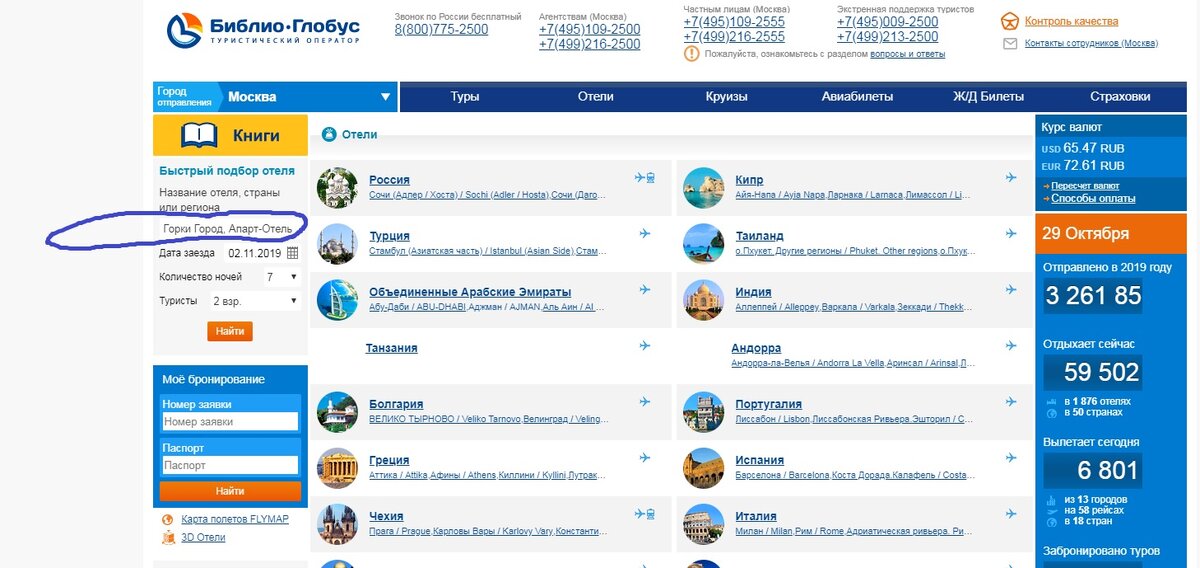Screen dimensions: 1200x568
Task: Click the airplane icon in Таиланд row
Action: pyautogui.click(x=1011, y=234)
